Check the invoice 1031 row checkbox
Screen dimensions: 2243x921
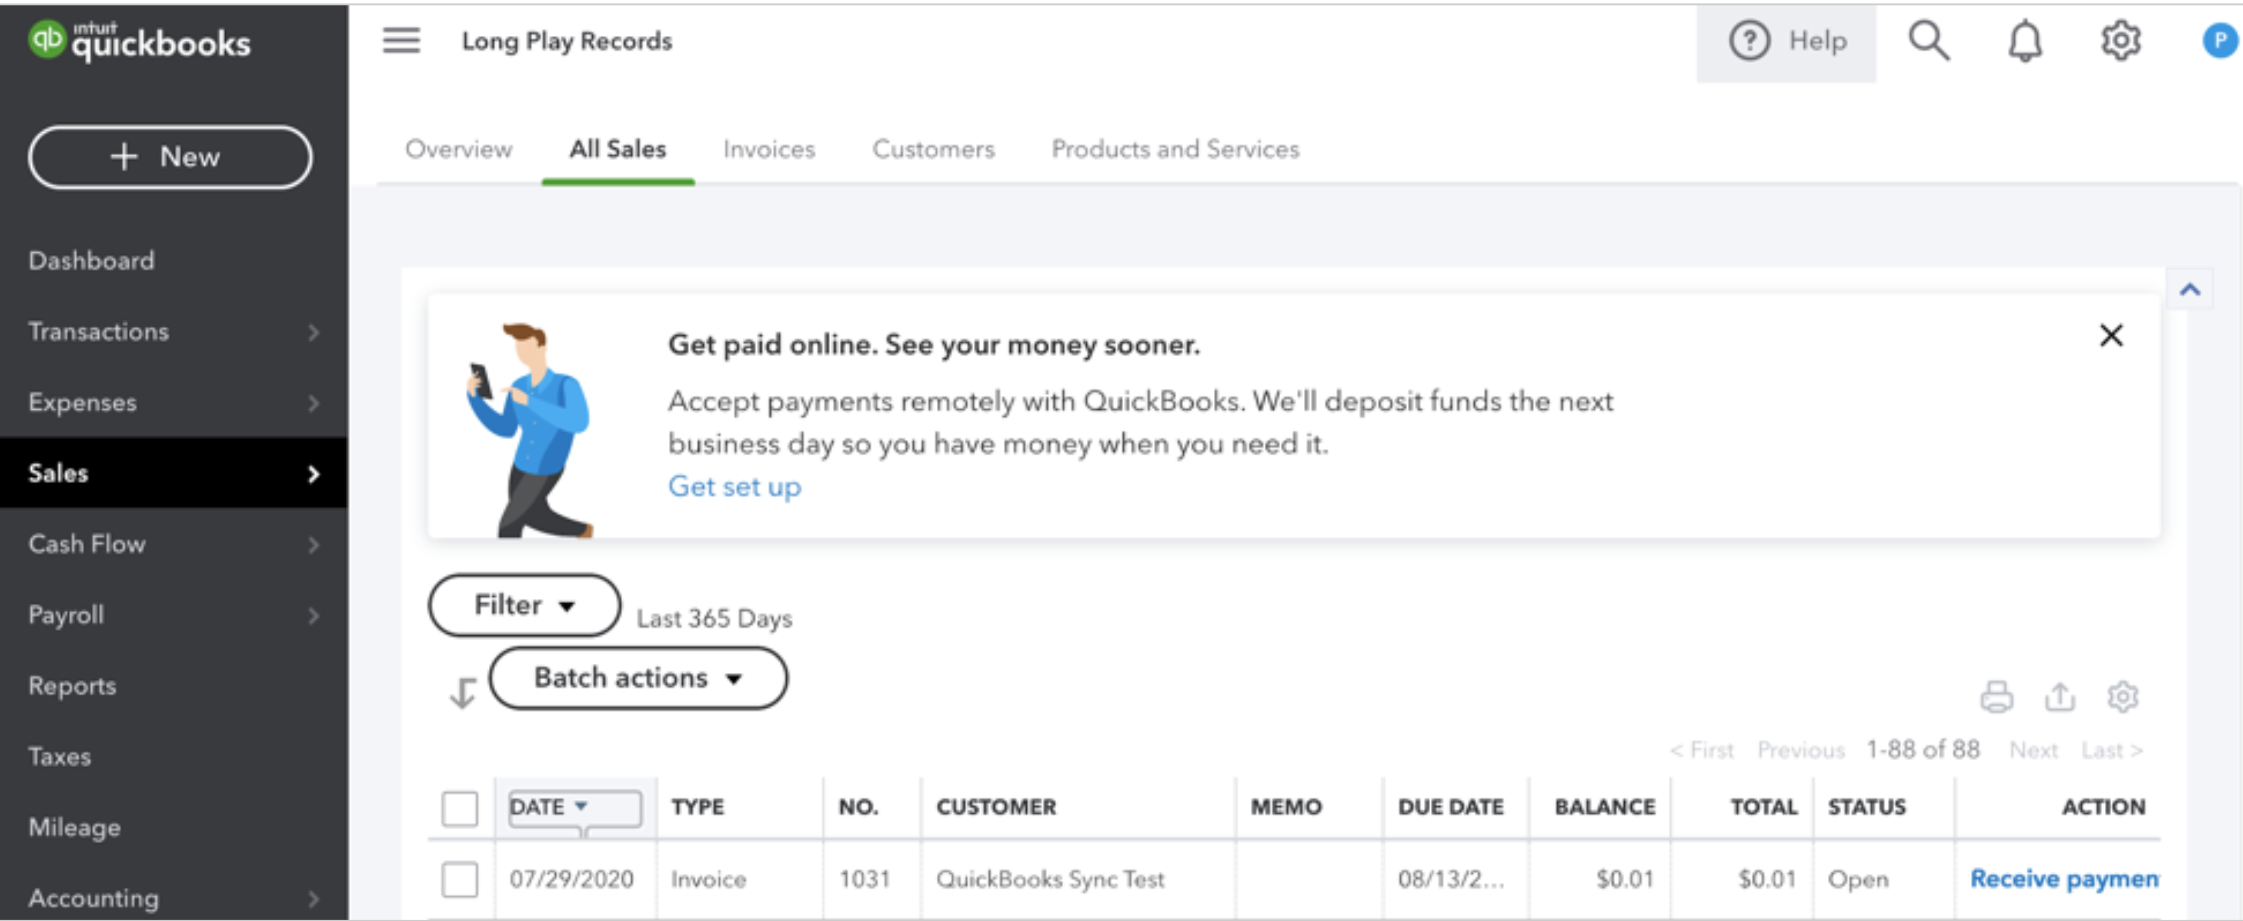pyautogui.click(x=460, y=880)
